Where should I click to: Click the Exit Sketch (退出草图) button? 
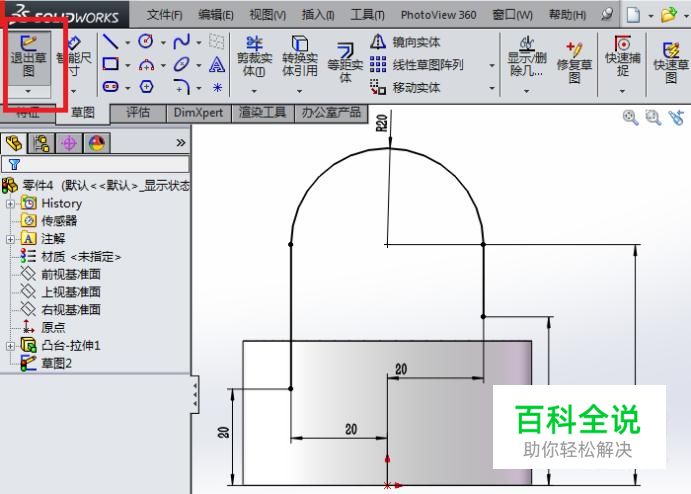(29, 56)
